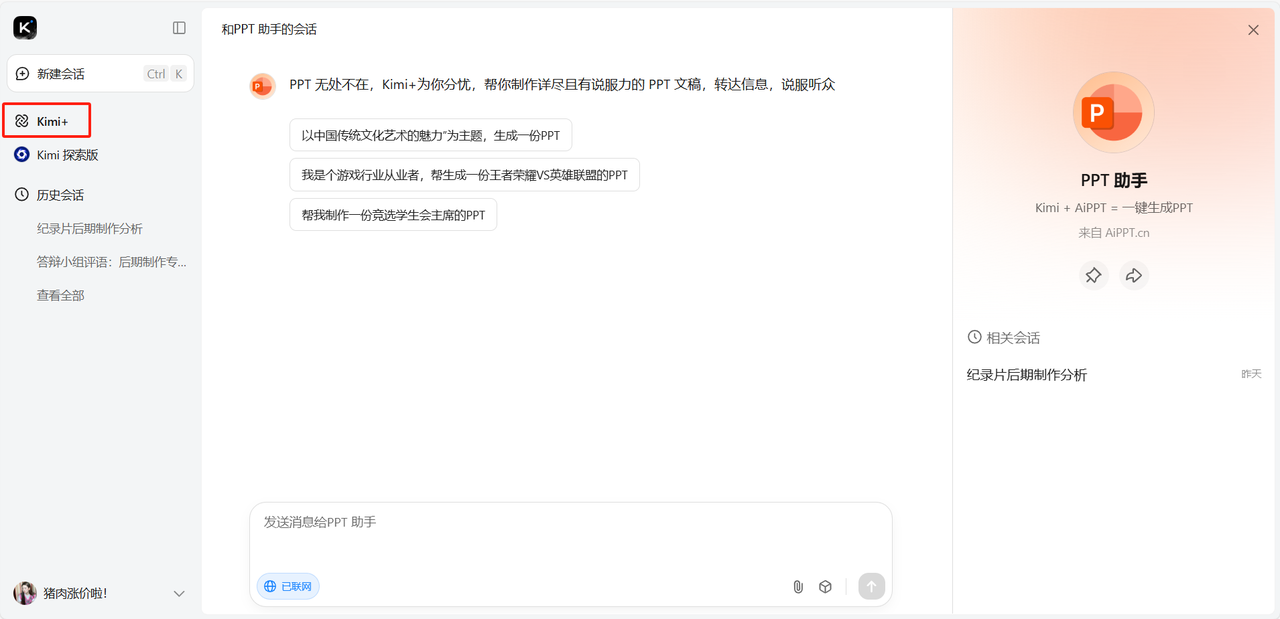The width and height of the screenshot is (1280, 619).
Task: Open the cube prompt library icon
Action: tap(825, 587)
